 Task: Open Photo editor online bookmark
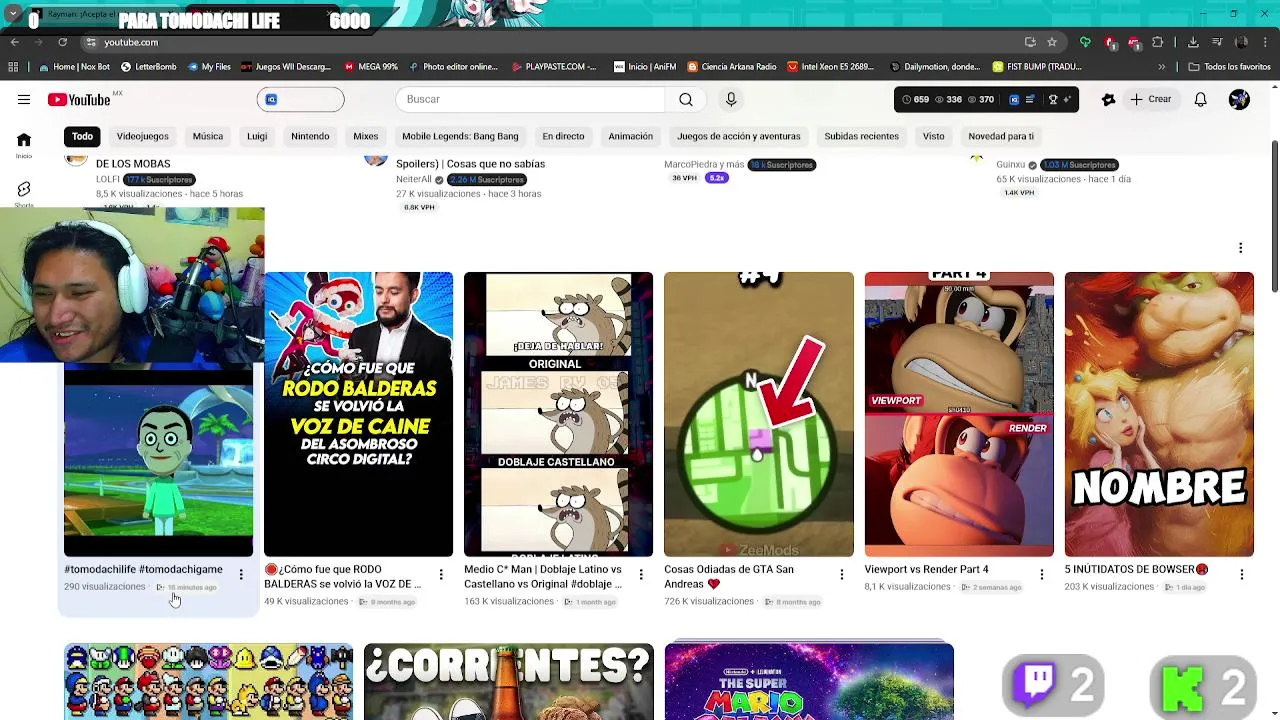(452, 67)
